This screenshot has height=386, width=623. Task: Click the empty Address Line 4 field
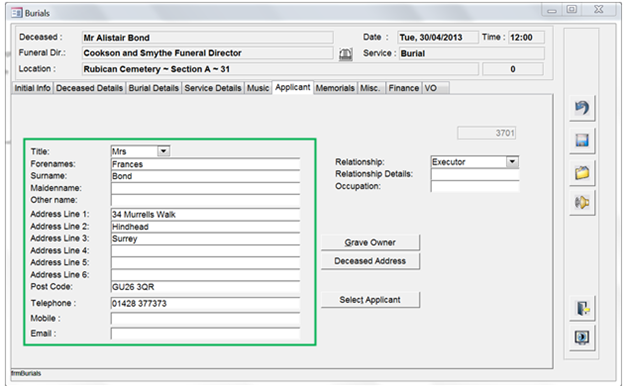point(205,251)
